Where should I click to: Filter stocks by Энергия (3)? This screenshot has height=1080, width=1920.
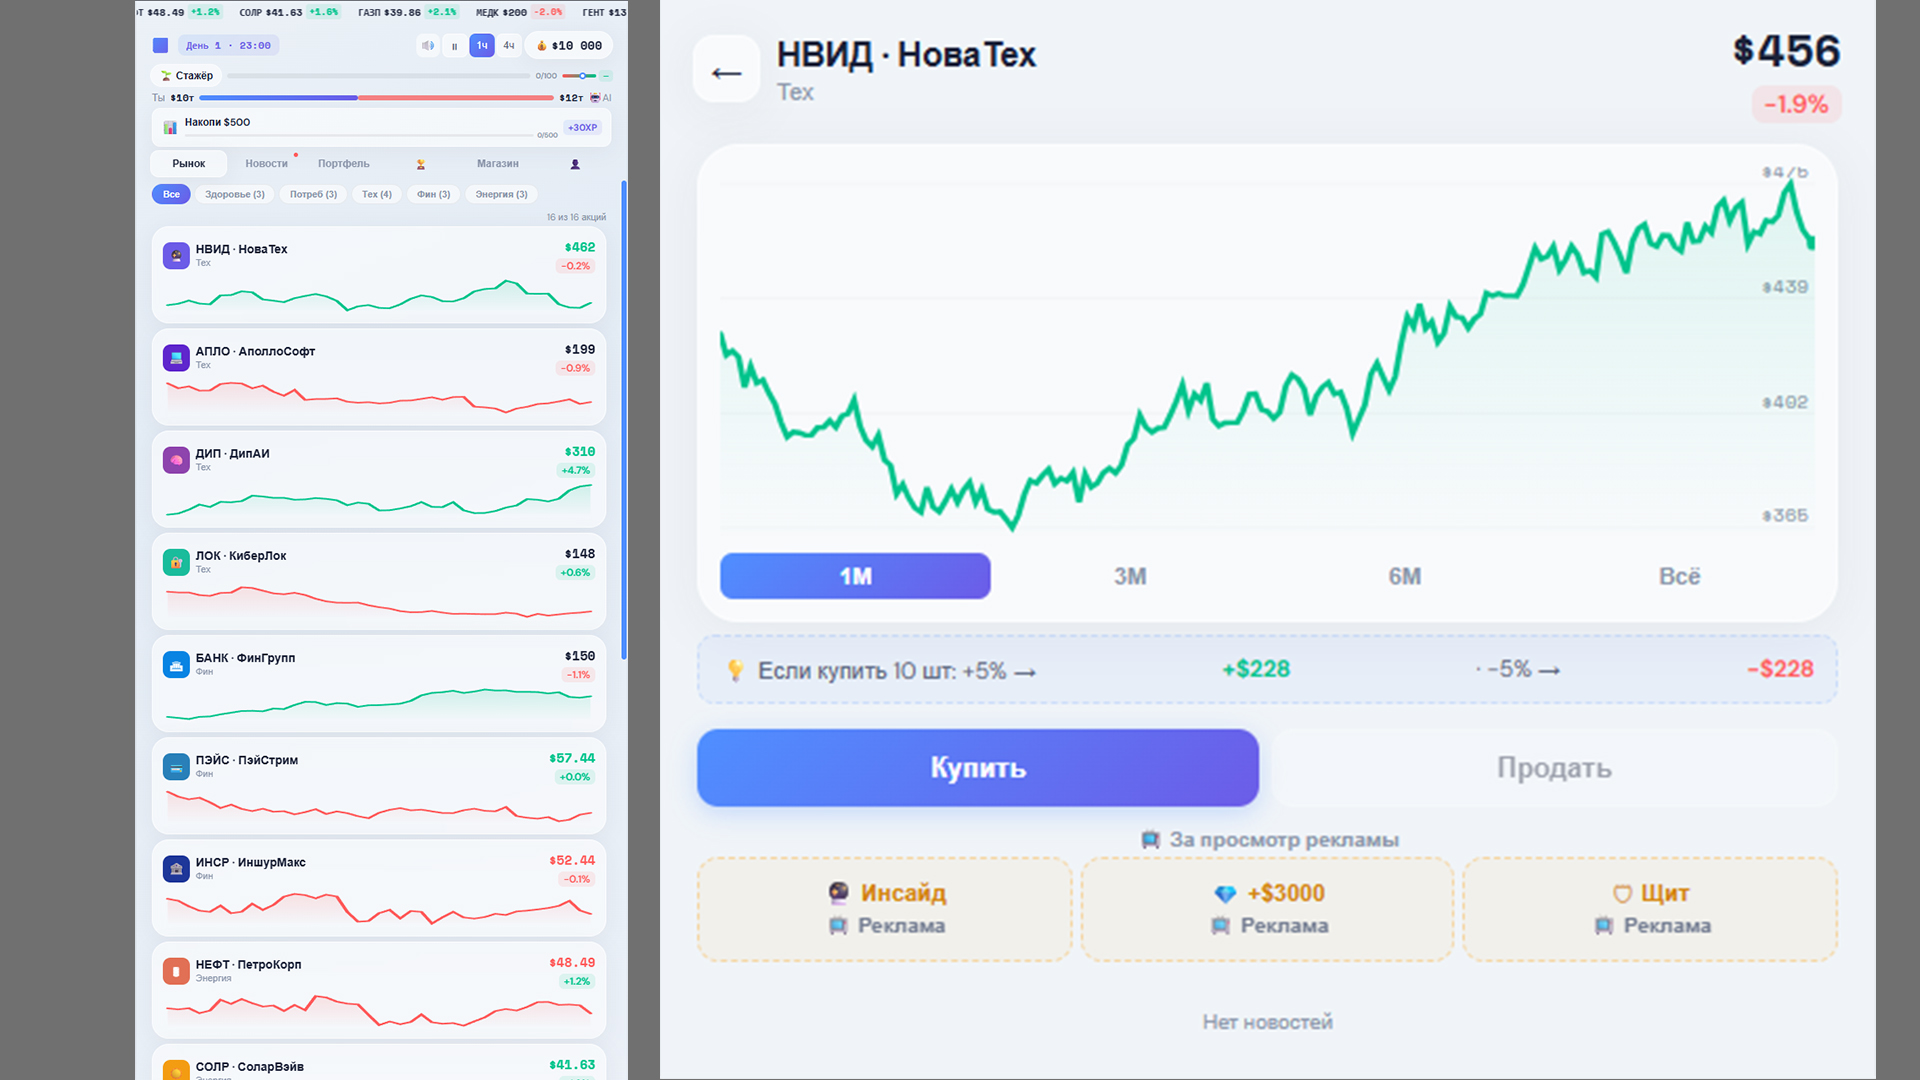pos(502,194)
